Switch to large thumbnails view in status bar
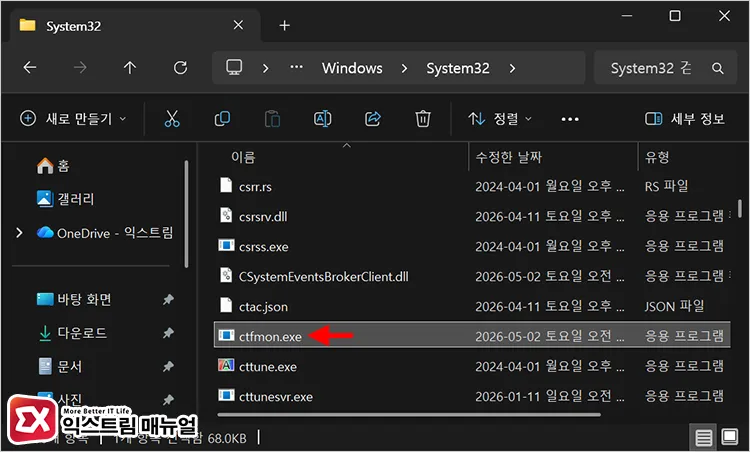This screenshot has width=750, height=452. click(730, 437)
